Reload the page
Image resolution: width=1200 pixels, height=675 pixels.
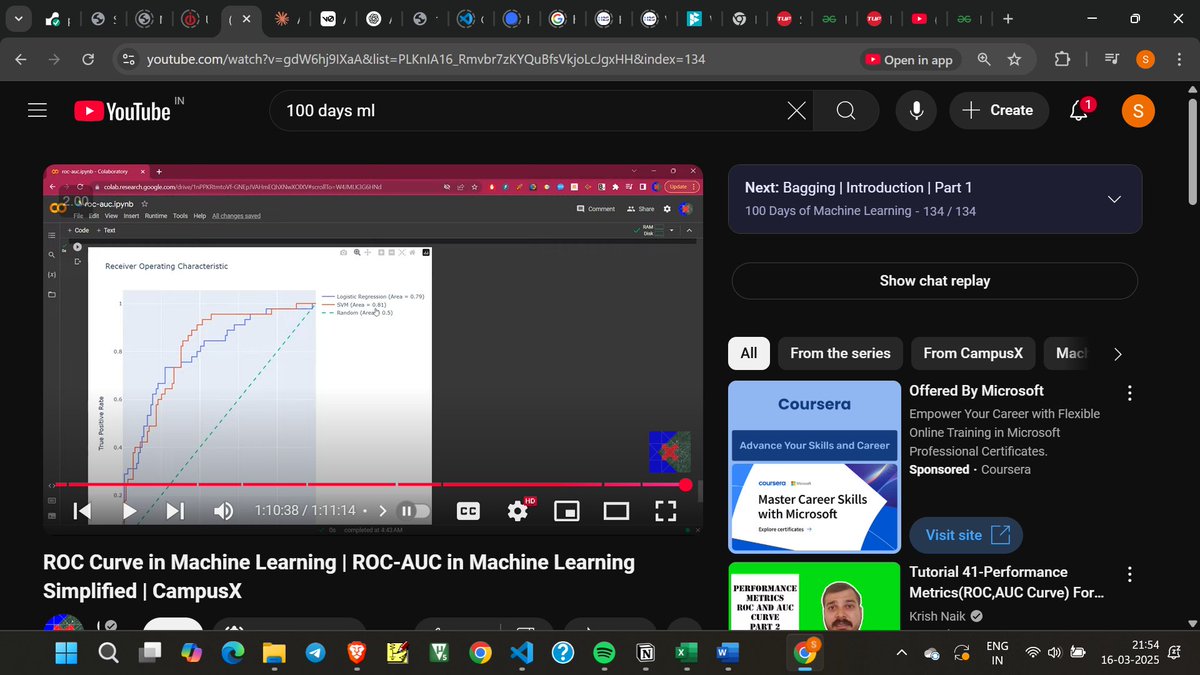pos(88,60)
